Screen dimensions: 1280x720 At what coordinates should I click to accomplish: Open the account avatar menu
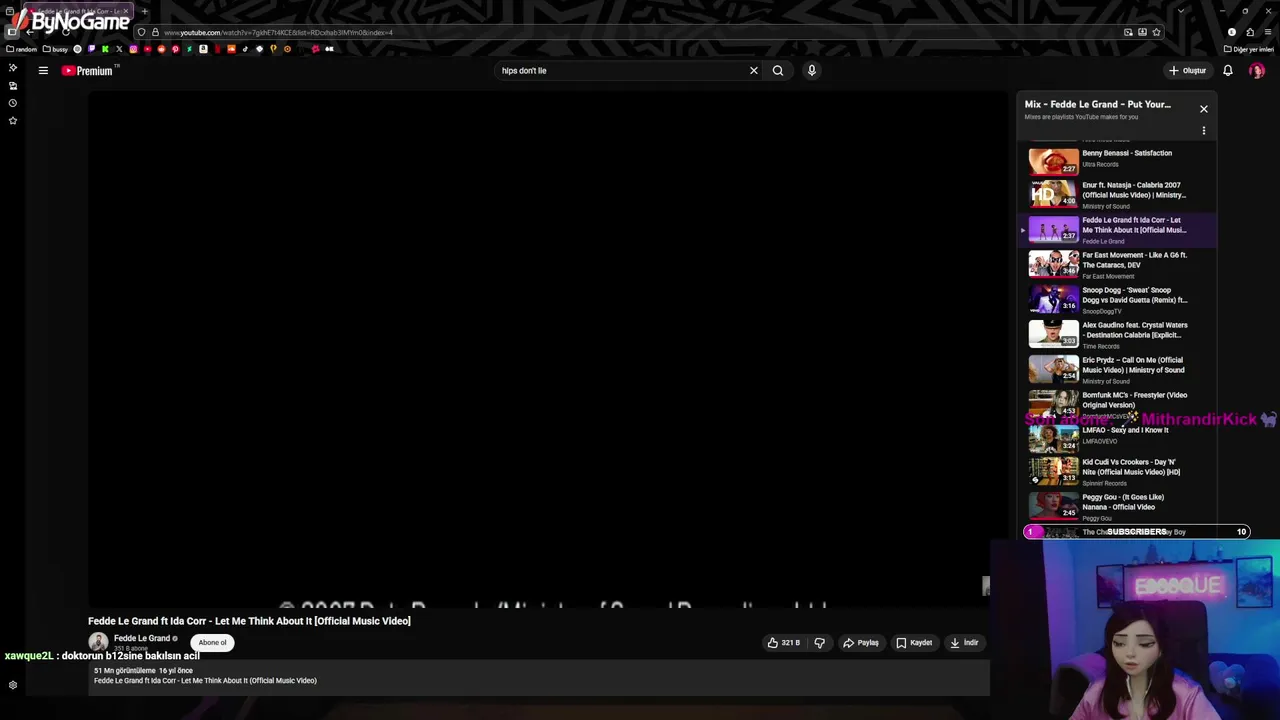click(1257, 70)
